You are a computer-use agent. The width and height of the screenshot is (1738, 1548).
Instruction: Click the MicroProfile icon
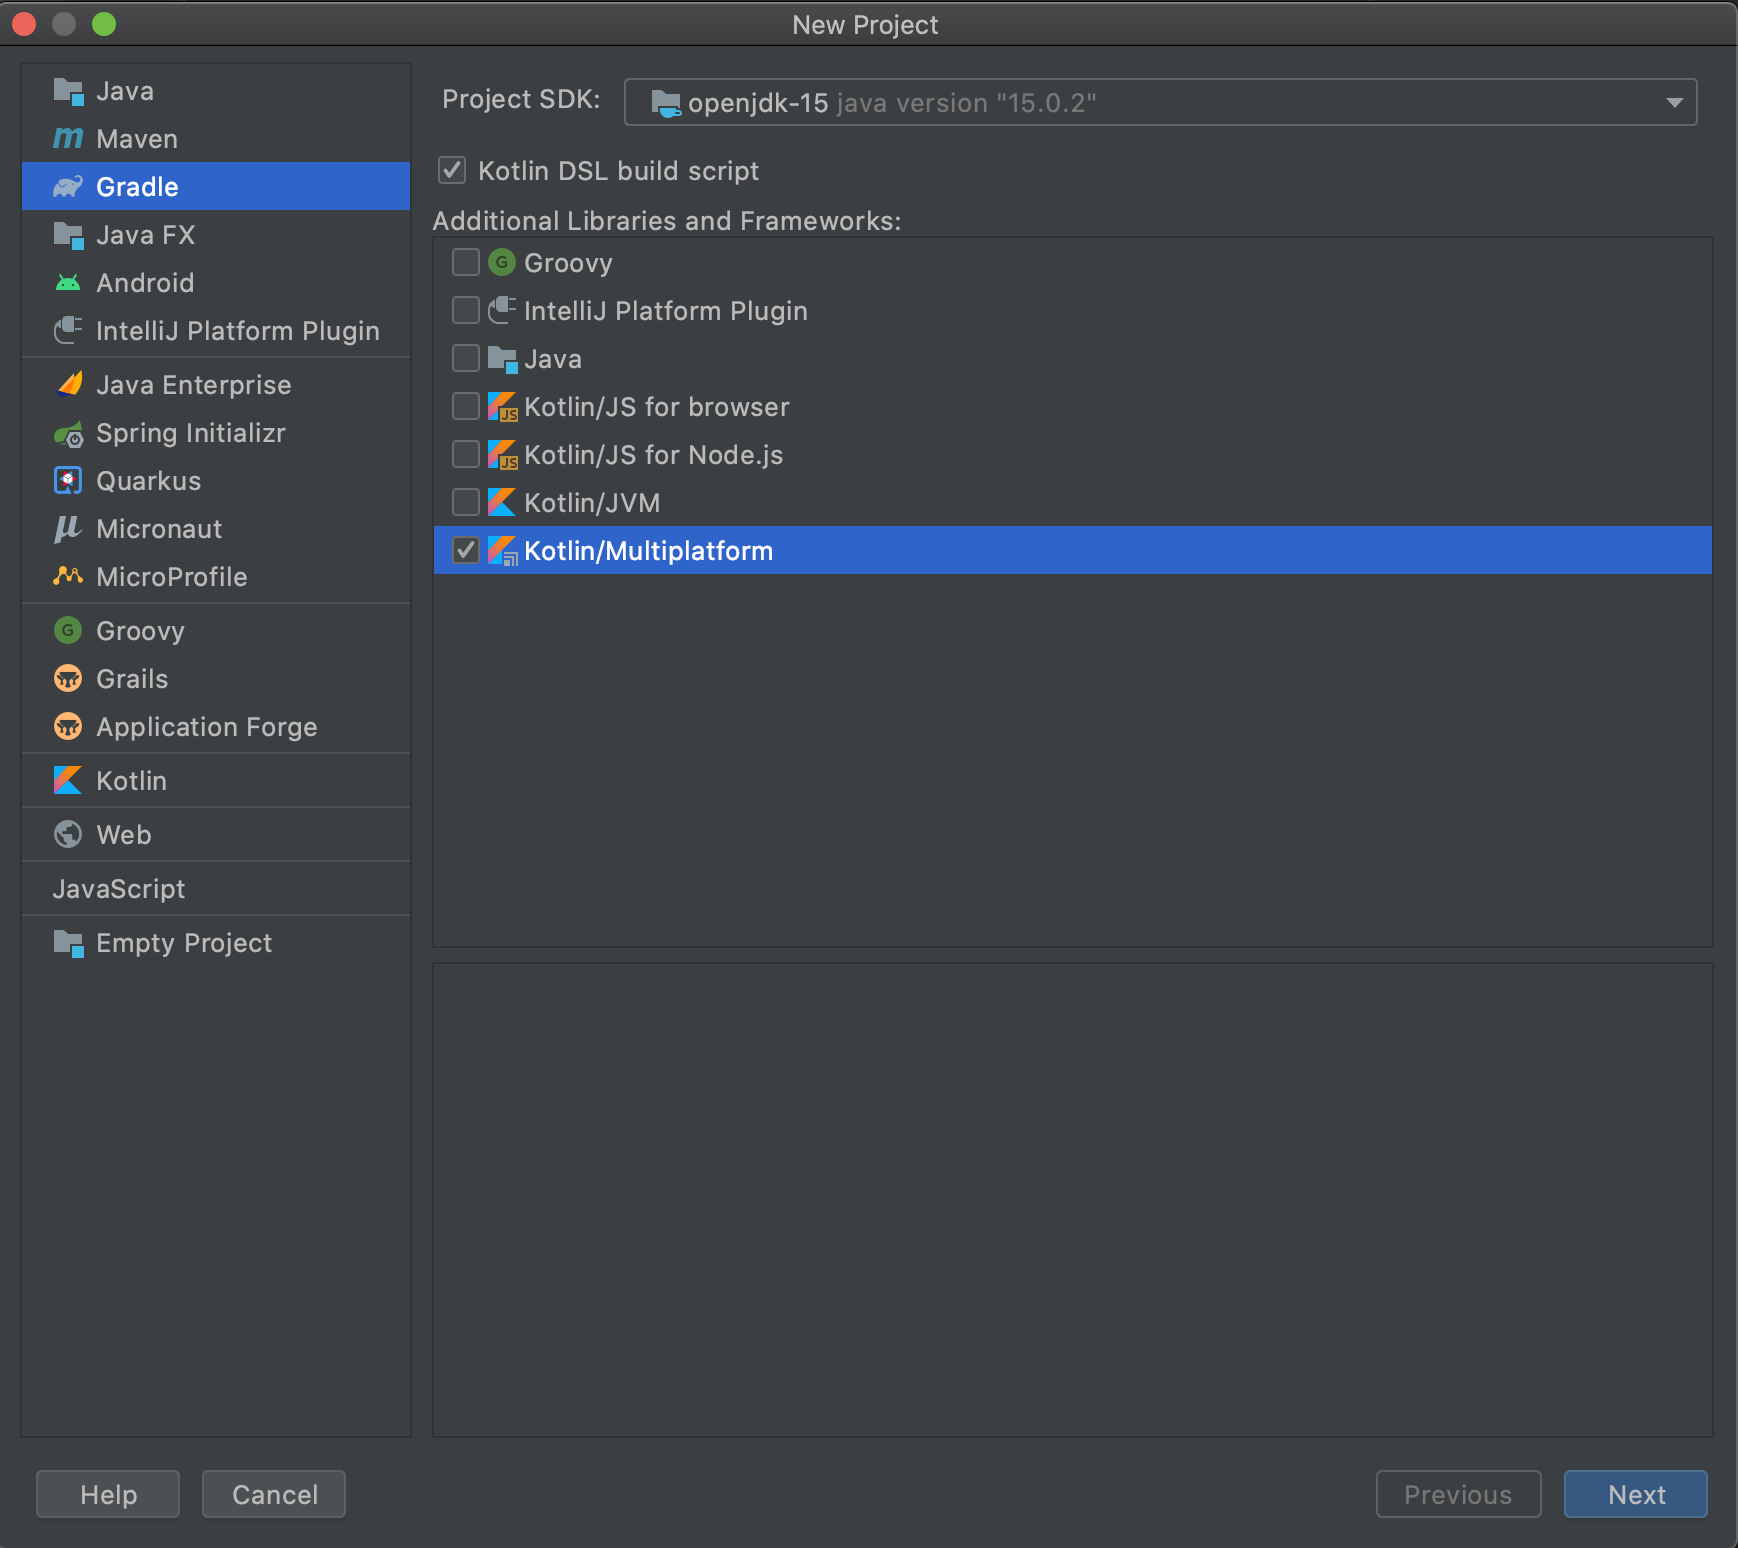tap(68, 577)
